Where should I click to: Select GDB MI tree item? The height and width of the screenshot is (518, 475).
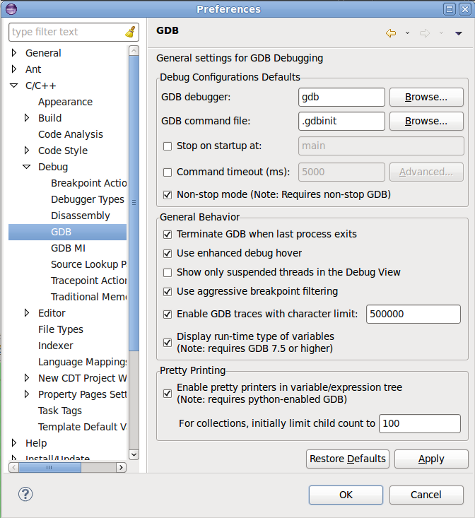coord(68,248)
